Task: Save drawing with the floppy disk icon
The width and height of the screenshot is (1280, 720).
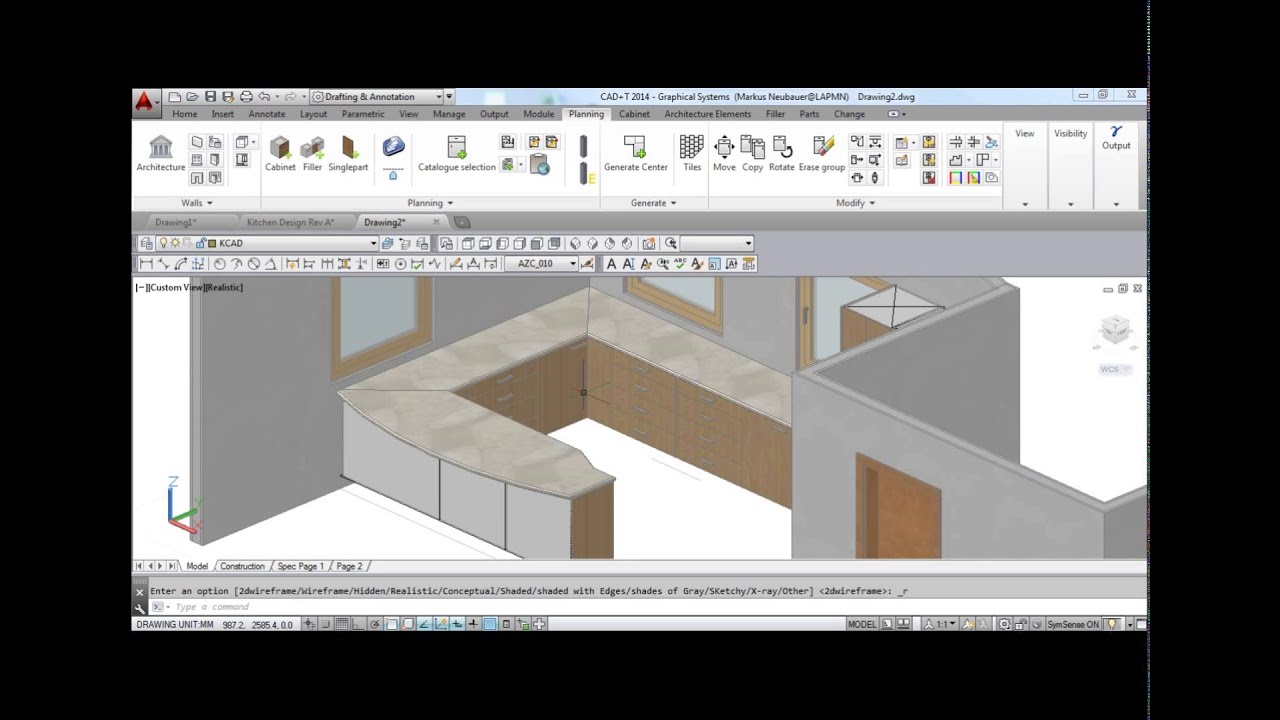Action: pos(210,97)
